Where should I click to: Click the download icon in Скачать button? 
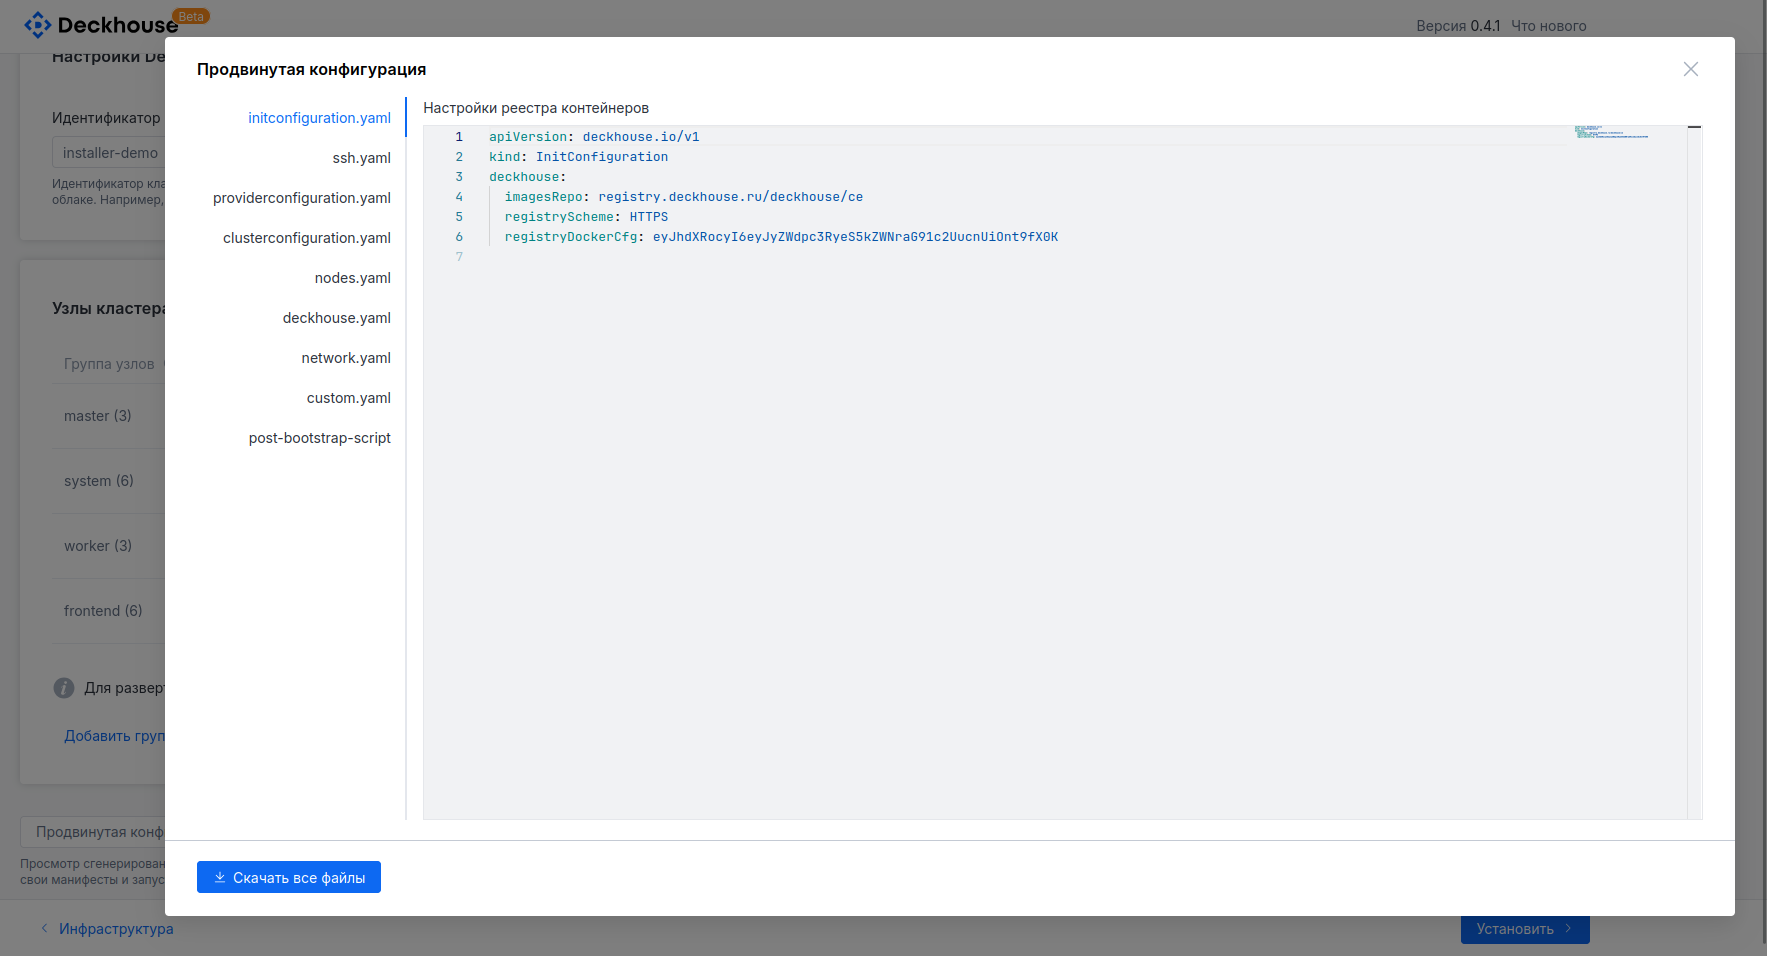pyautogui.click(x=220, y=877)
